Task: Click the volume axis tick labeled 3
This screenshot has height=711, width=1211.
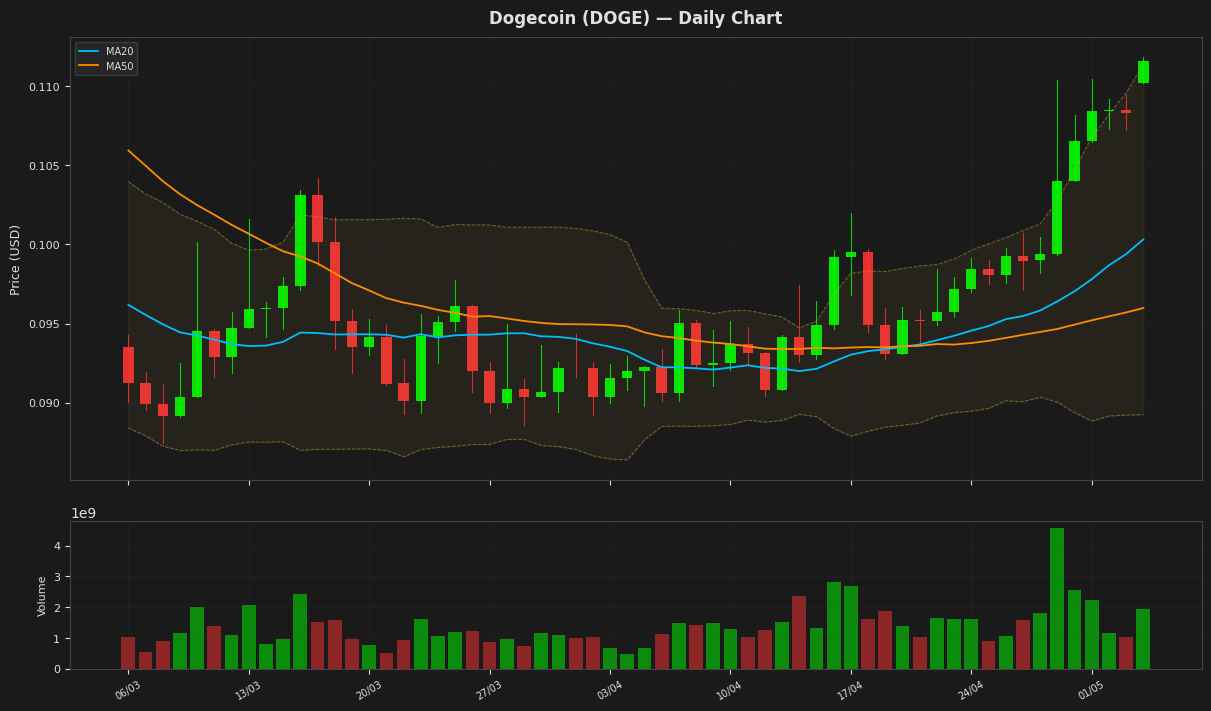Action: point(58,577)
